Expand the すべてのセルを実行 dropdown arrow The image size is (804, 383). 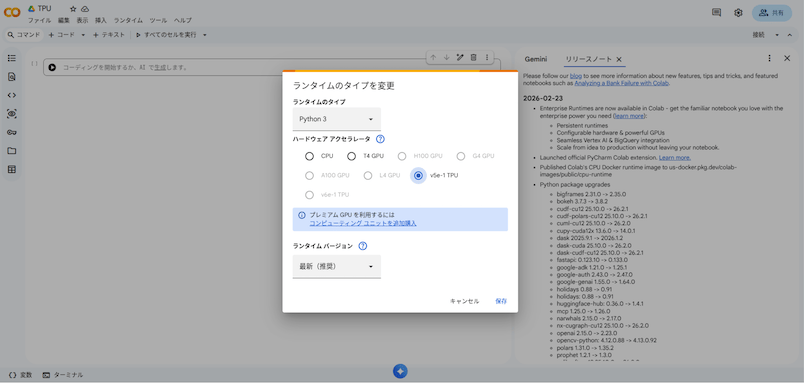pyautogui.click(x=205, y=35)
